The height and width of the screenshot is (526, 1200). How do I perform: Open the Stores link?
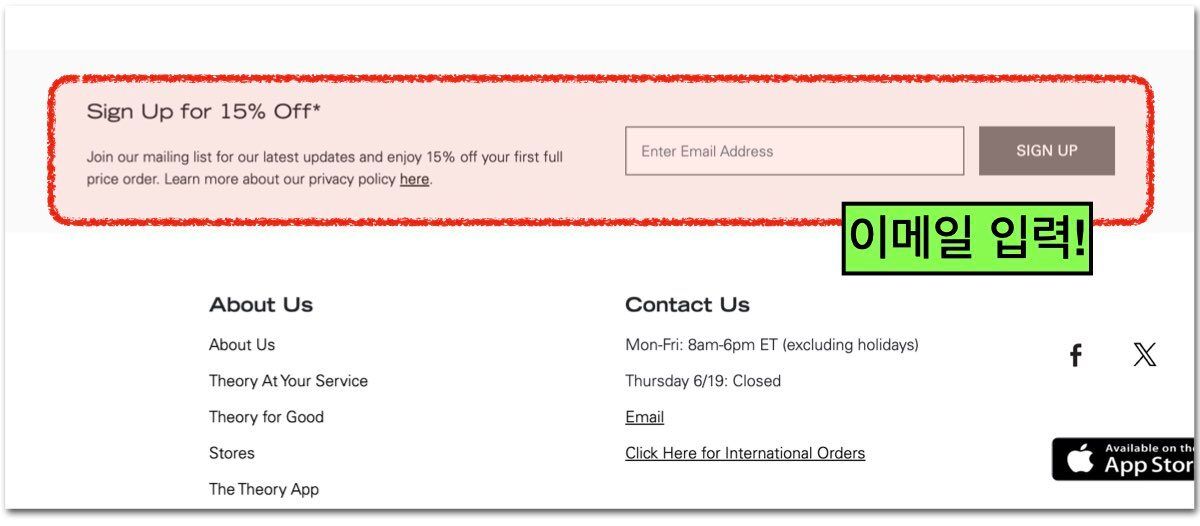pyautogui.click(x=232, y=453)
